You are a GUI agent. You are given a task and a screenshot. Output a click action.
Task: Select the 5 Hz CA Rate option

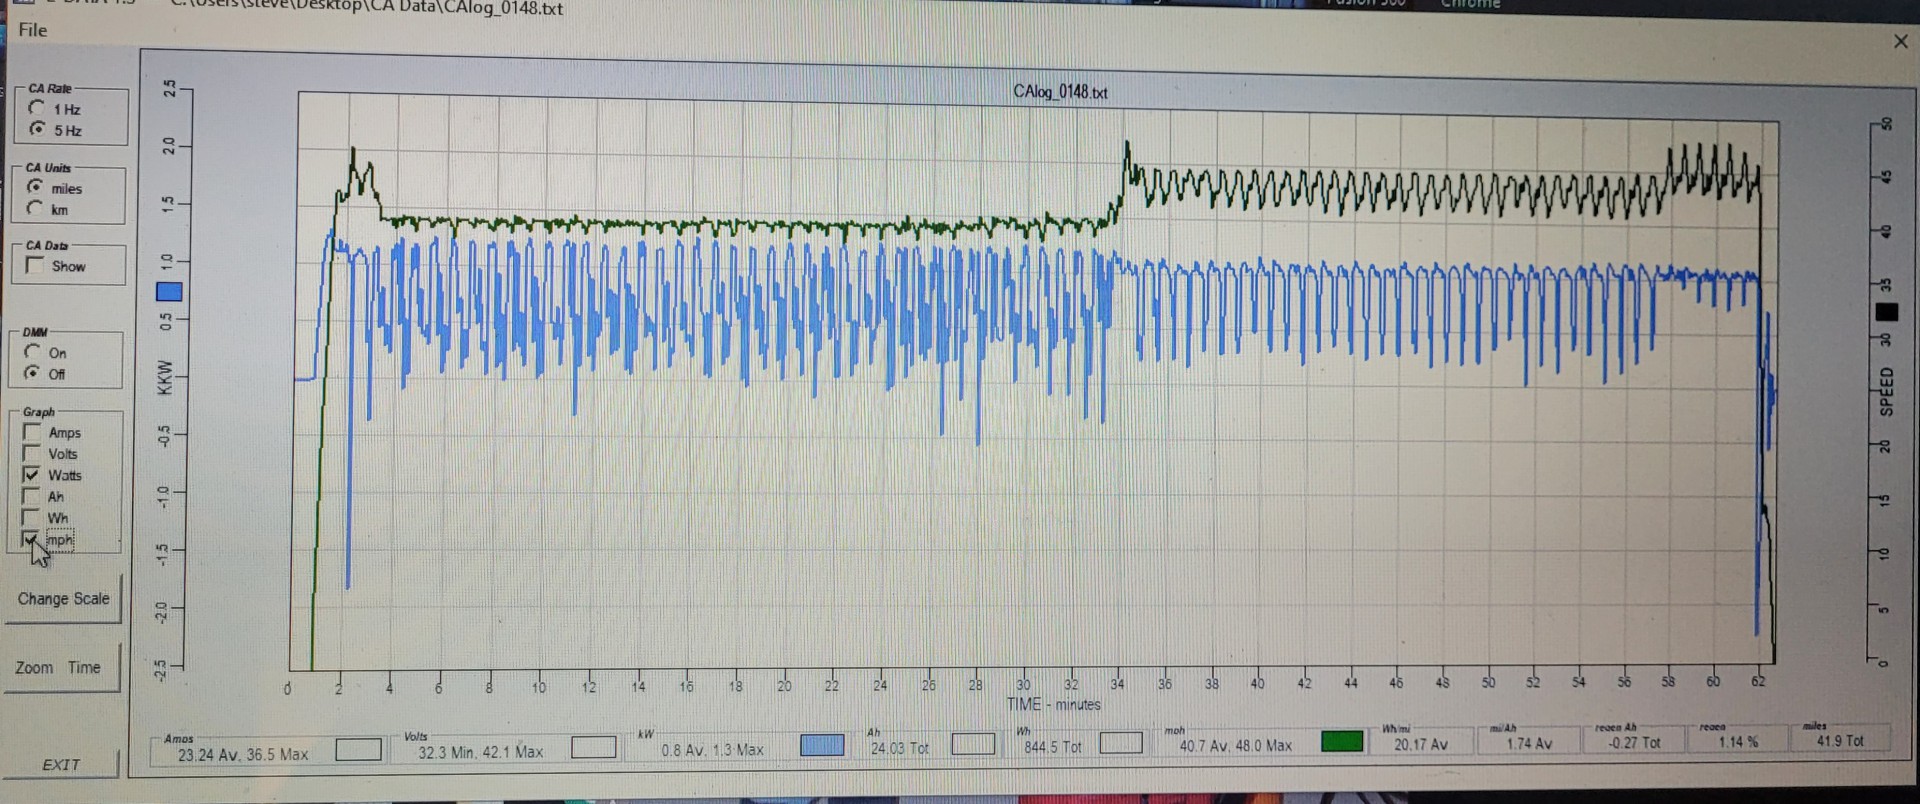(x=38, y=129)
